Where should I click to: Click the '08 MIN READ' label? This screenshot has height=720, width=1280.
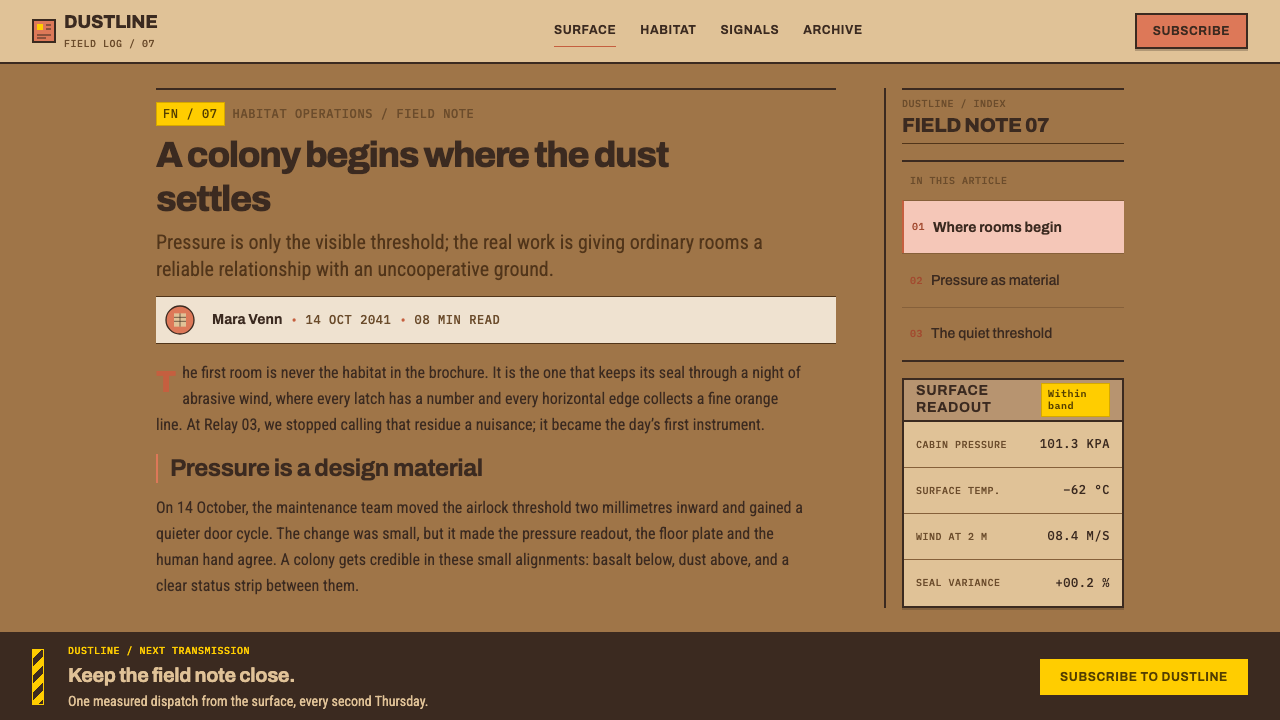coord(457,320)
